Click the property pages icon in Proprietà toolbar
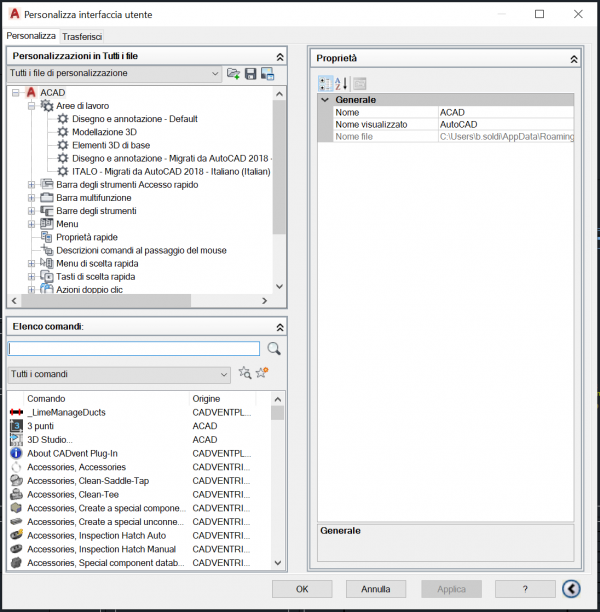Screen dimensions: 600x612 [x=360, y=84]
